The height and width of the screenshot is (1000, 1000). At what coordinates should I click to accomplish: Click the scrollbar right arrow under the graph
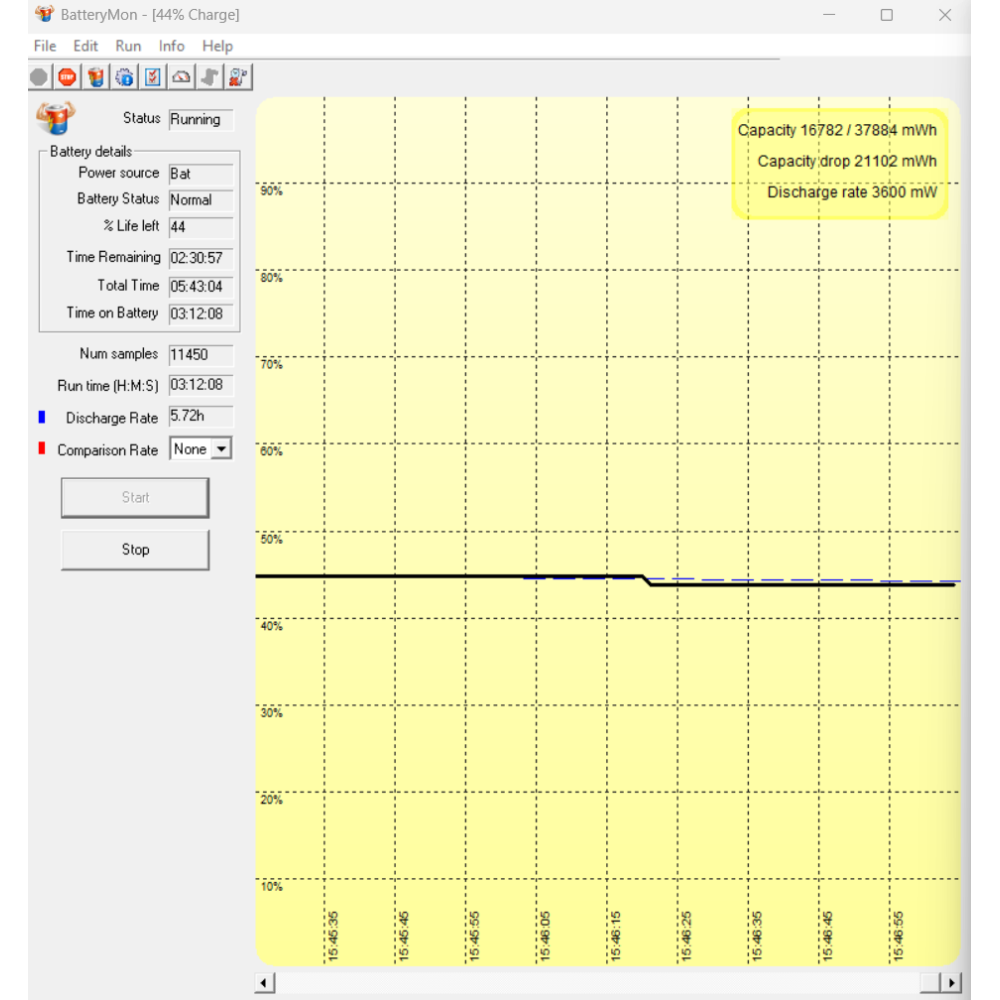(951, 982)
